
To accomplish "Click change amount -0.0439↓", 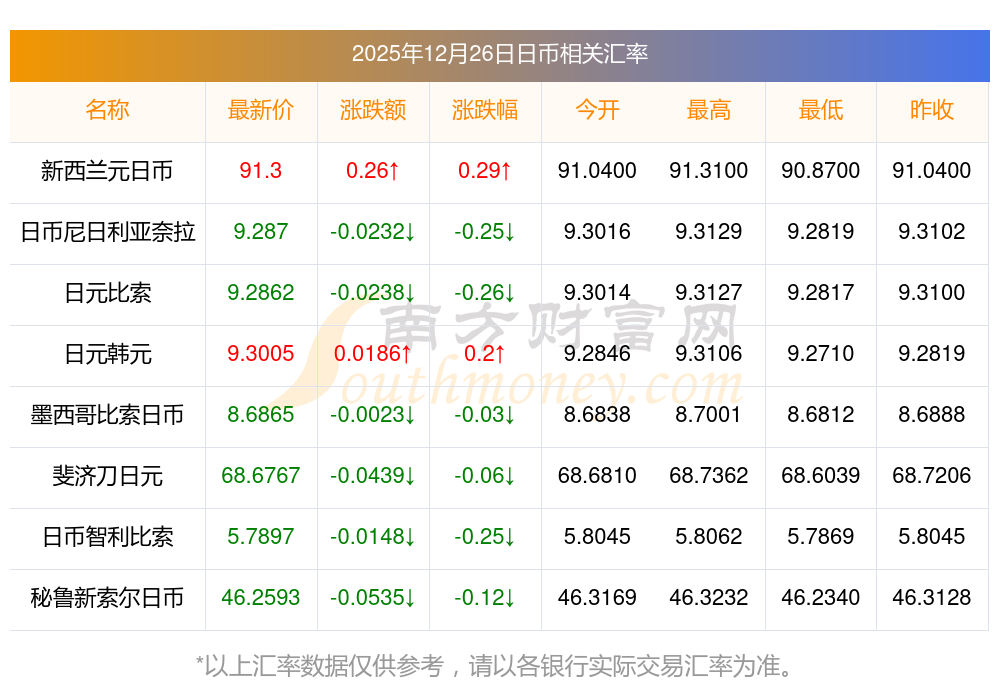I will coord(372,476).
